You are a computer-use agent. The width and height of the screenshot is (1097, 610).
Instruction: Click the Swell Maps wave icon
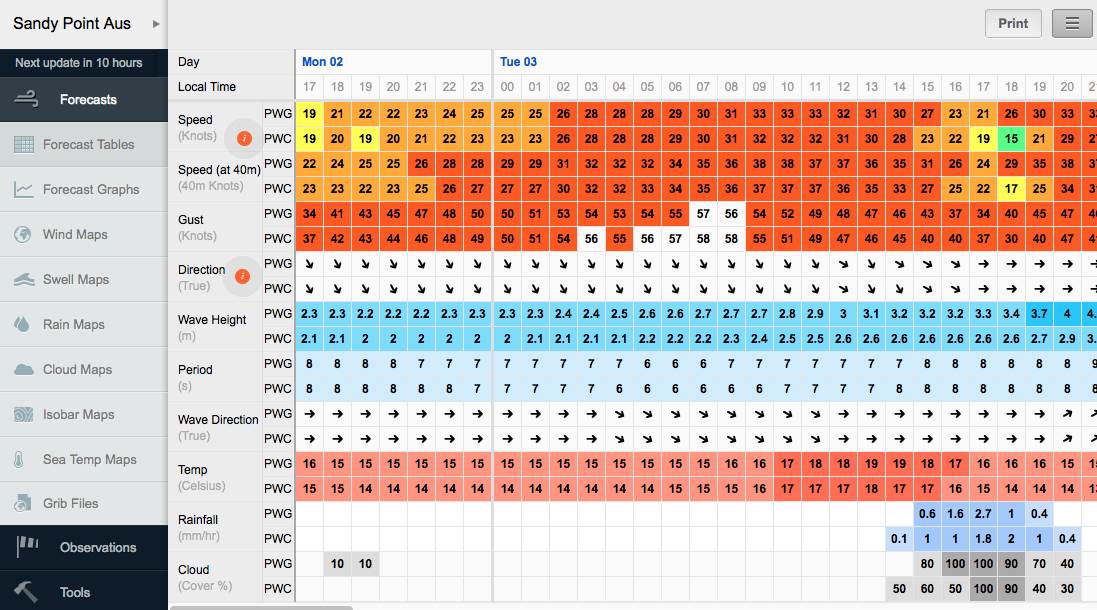(x=24, y=280)
